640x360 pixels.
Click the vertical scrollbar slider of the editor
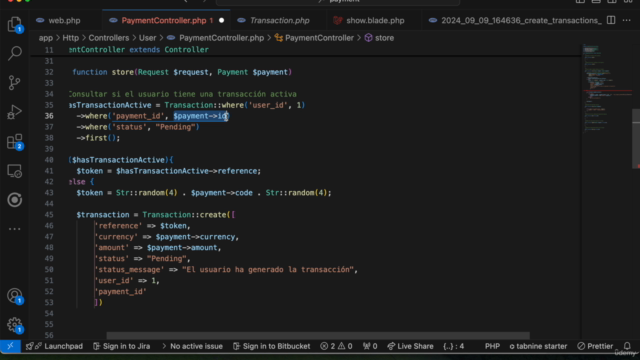pyautogui.click(x=636, y=139)
